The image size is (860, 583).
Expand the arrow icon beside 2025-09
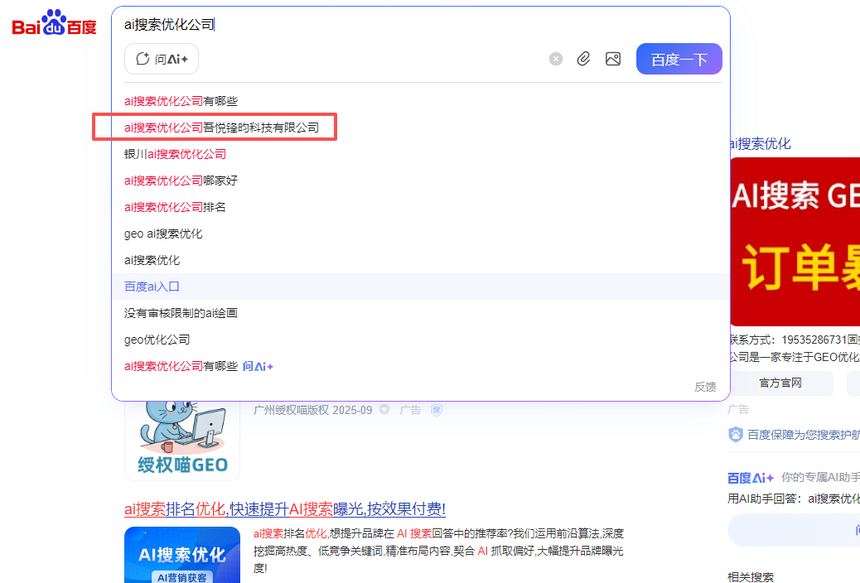[384, 410]
